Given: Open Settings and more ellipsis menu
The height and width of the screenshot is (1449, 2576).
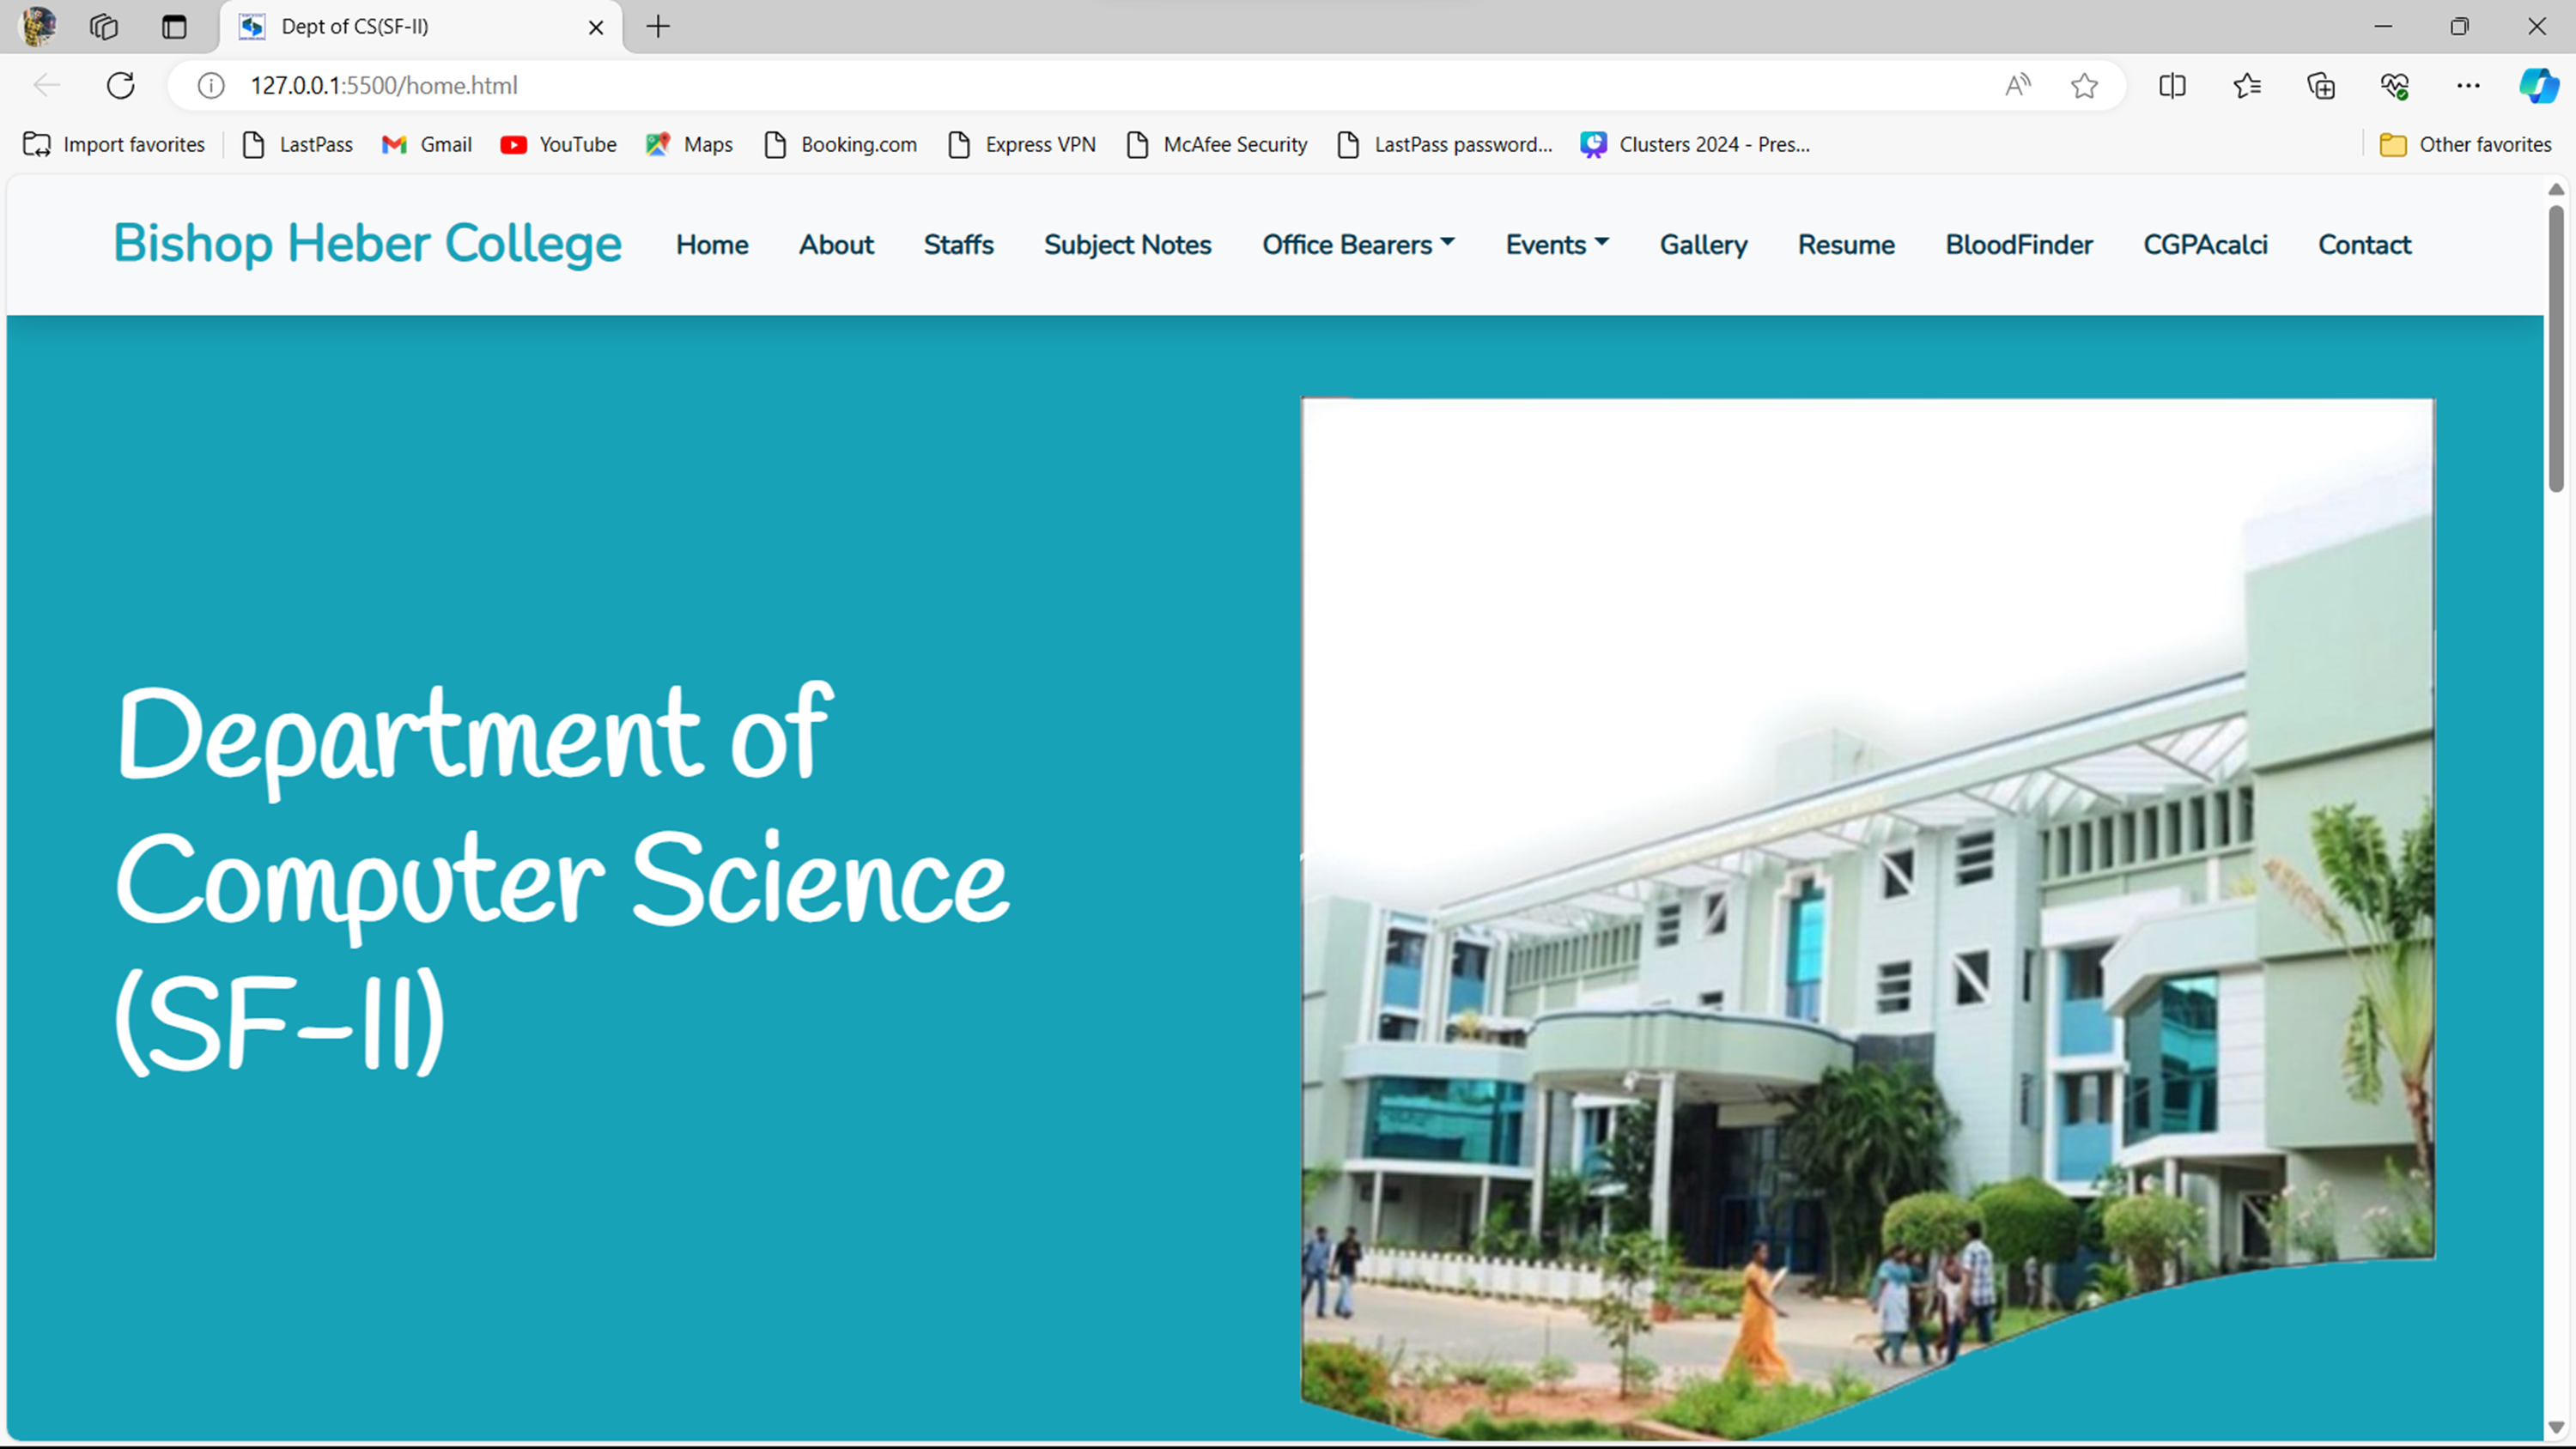Looking at the screenshot, I should coord(2468,86).
